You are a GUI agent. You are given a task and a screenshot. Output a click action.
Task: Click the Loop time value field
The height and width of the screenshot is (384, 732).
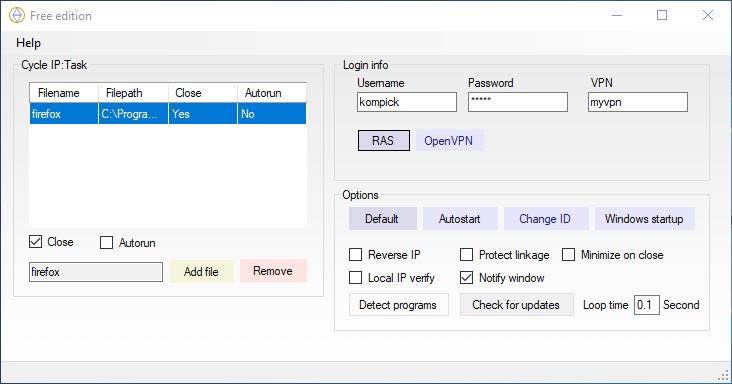click(x=647, y=305)
